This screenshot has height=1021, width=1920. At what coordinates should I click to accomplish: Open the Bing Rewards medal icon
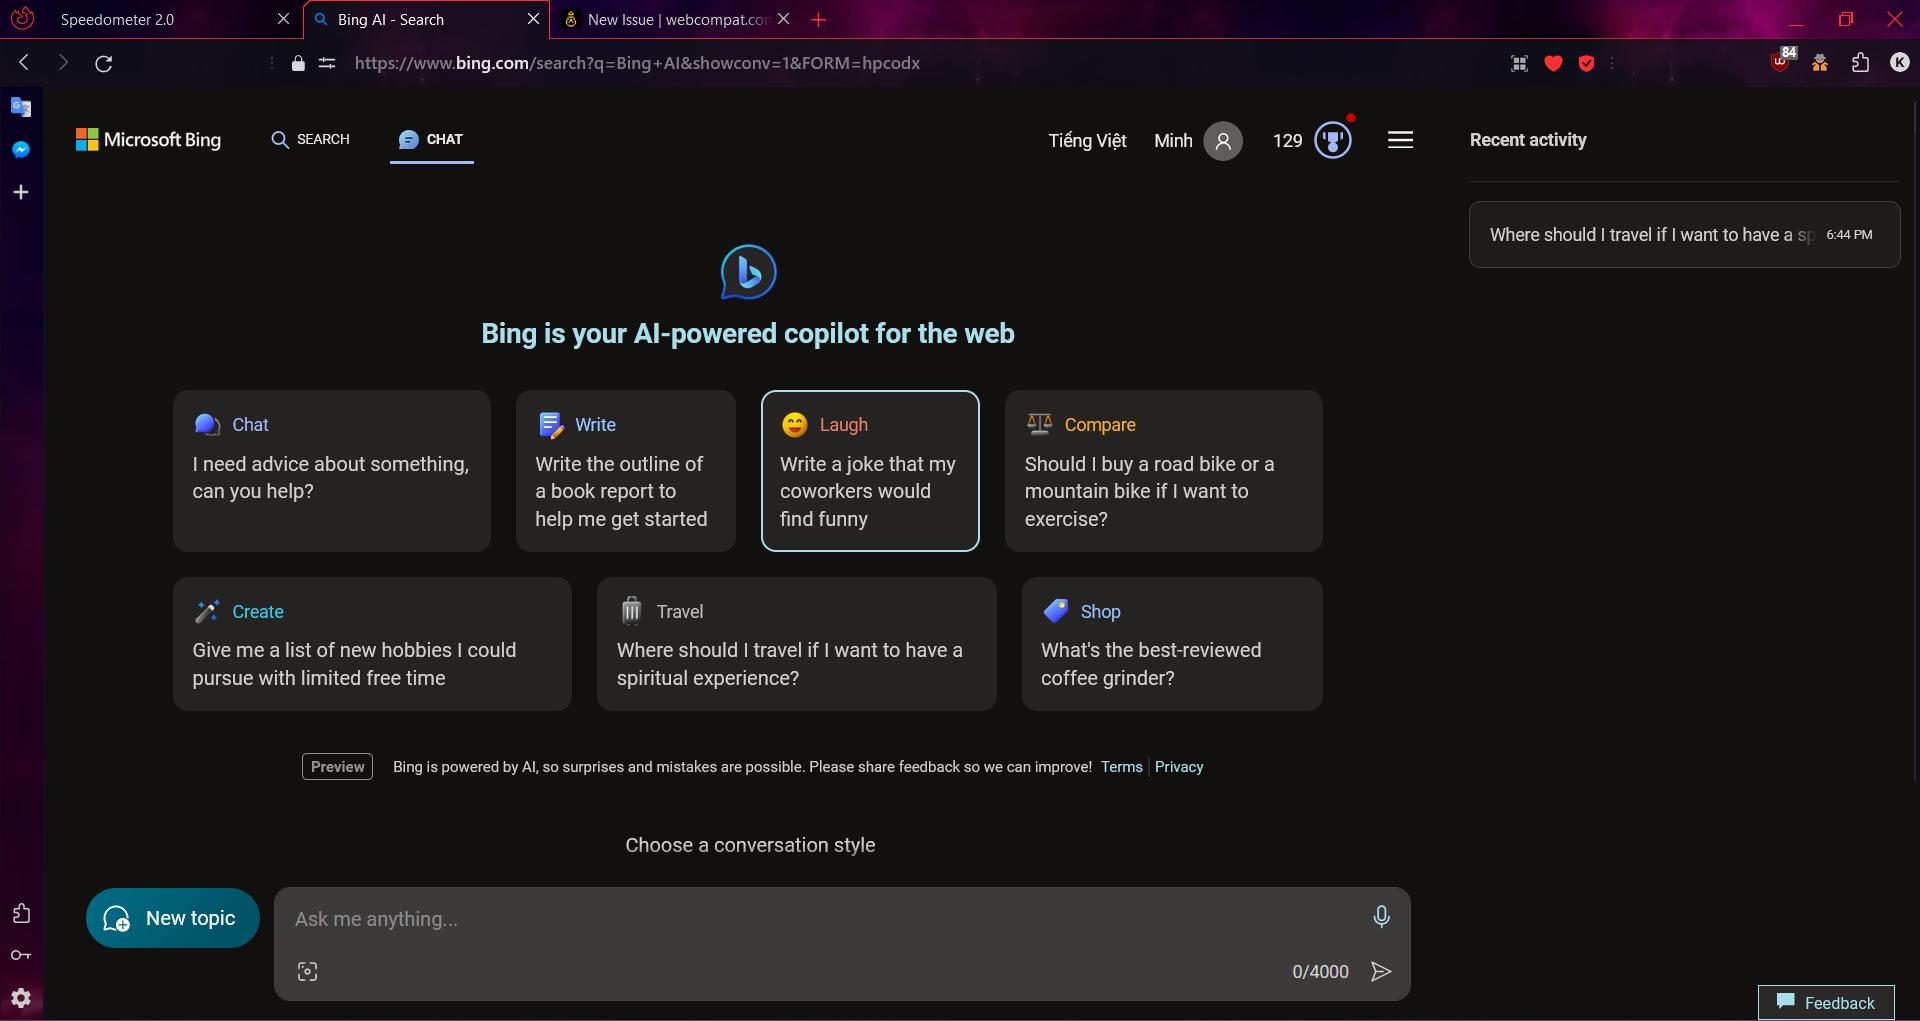(1333, 140)
